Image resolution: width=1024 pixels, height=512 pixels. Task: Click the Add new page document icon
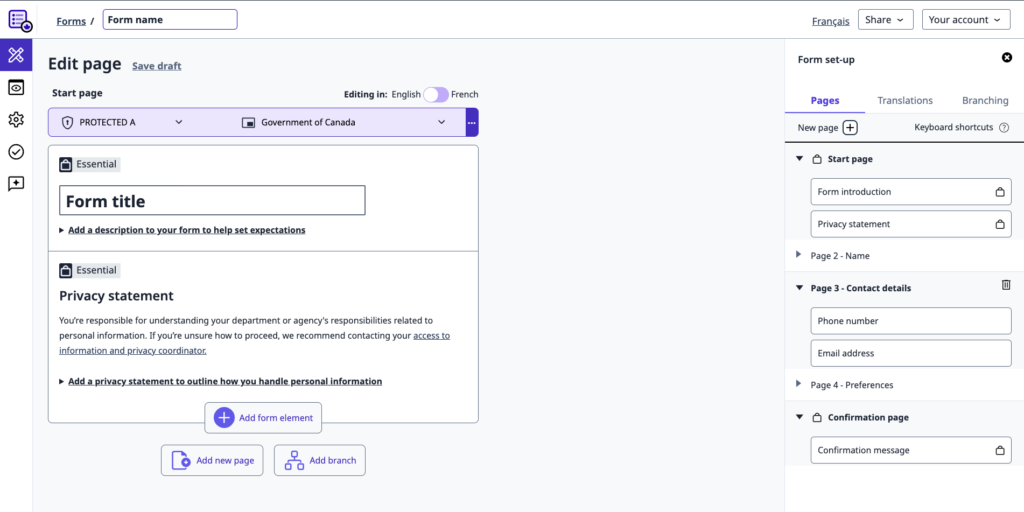coord(181,460)
